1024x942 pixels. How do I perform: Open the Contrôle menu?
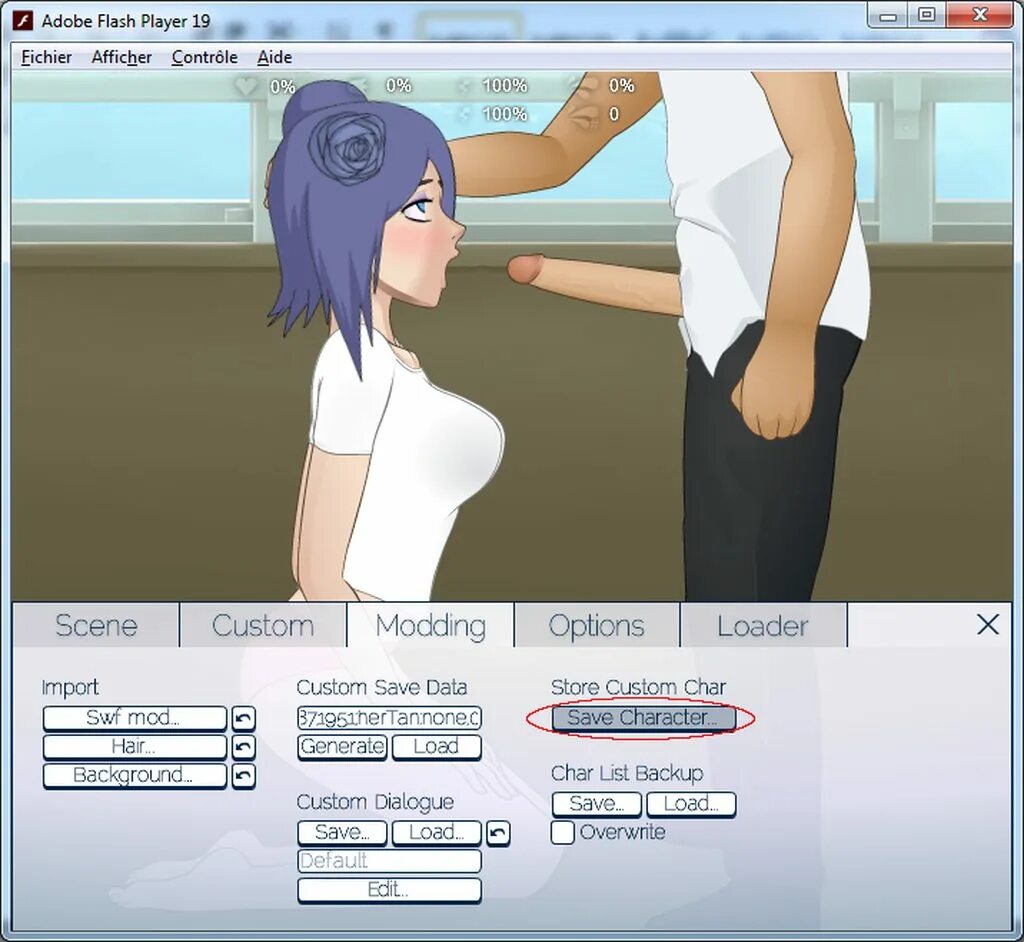204,57
